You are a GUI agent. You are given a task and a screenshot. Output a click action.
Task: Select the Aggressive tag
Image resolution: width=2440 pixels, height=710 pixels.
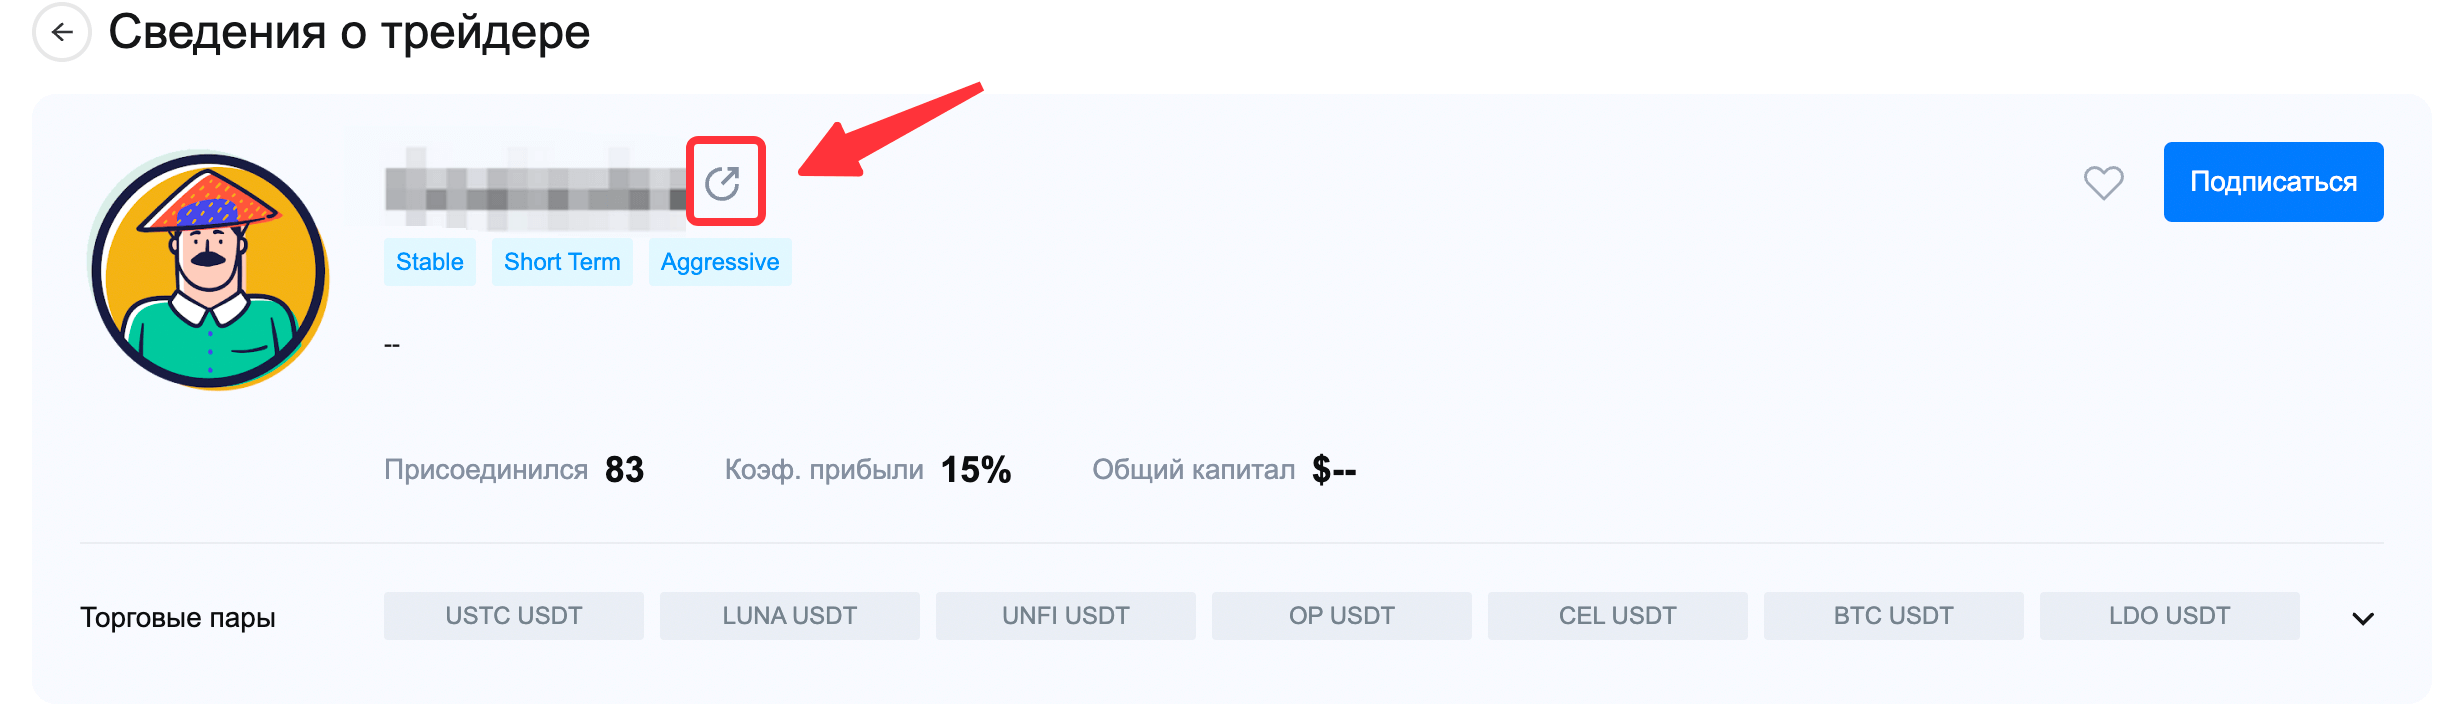[720, 262]
